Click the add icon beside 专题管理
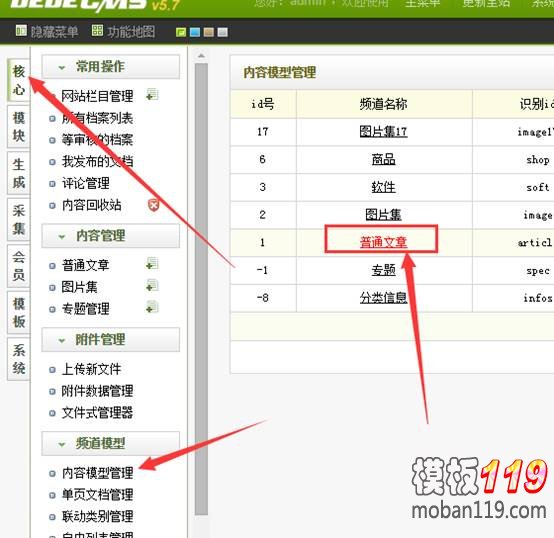The width and height of the screenshot is (554, 538). point(152,307)
